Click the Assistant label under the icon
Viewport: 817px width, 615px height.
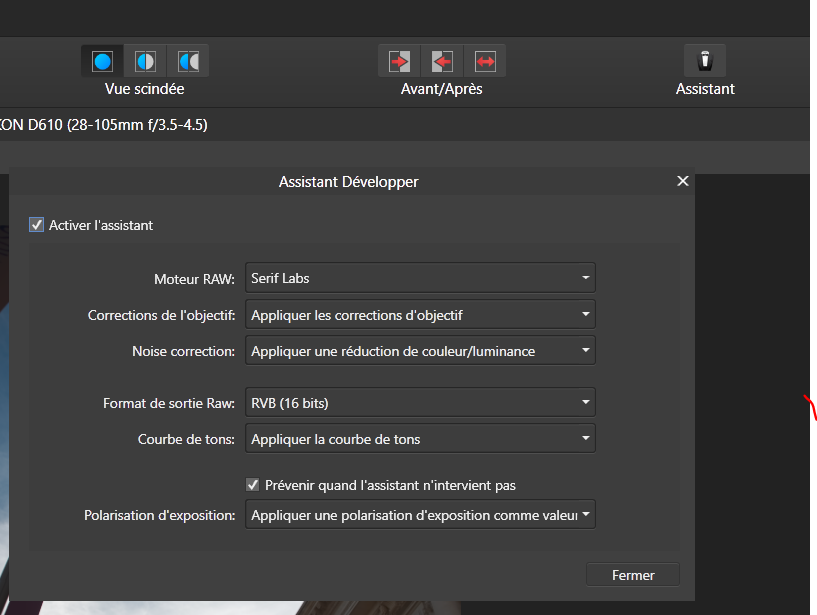pos(705,89)
